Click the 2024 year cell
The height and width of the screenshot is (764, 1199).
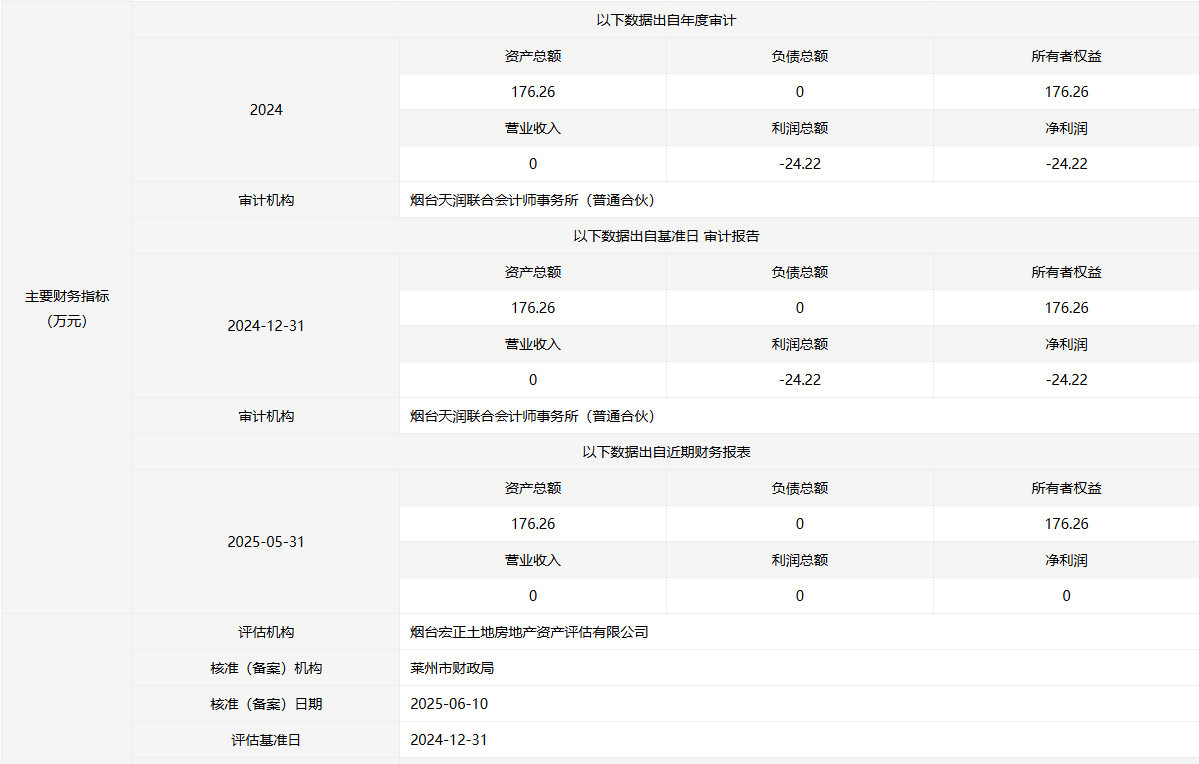pyautogui.click(x=266, y=110)
